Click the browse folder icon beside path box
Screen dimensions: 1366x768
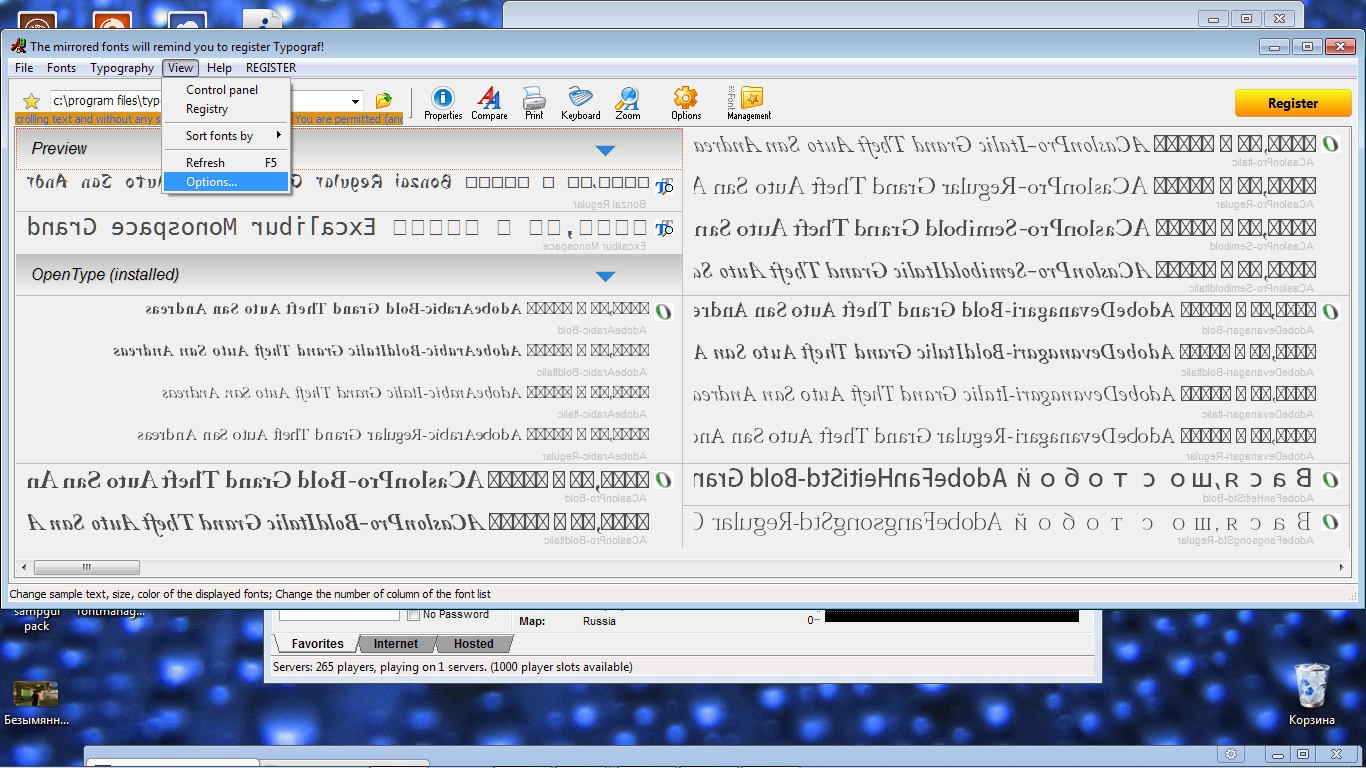383,101
